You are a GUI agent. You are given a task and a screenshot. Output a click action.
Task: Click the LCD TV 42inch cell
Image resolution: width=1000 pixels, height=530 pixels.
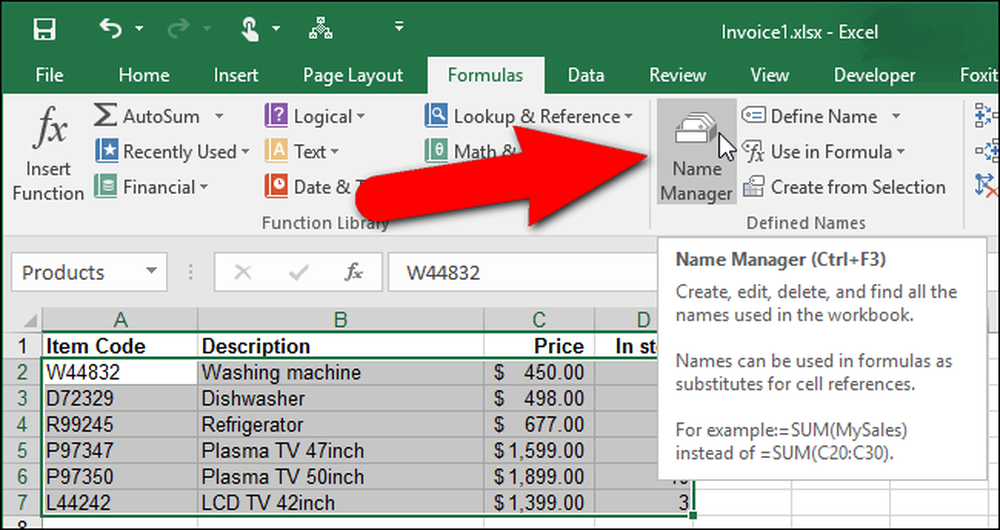(341, 503)
